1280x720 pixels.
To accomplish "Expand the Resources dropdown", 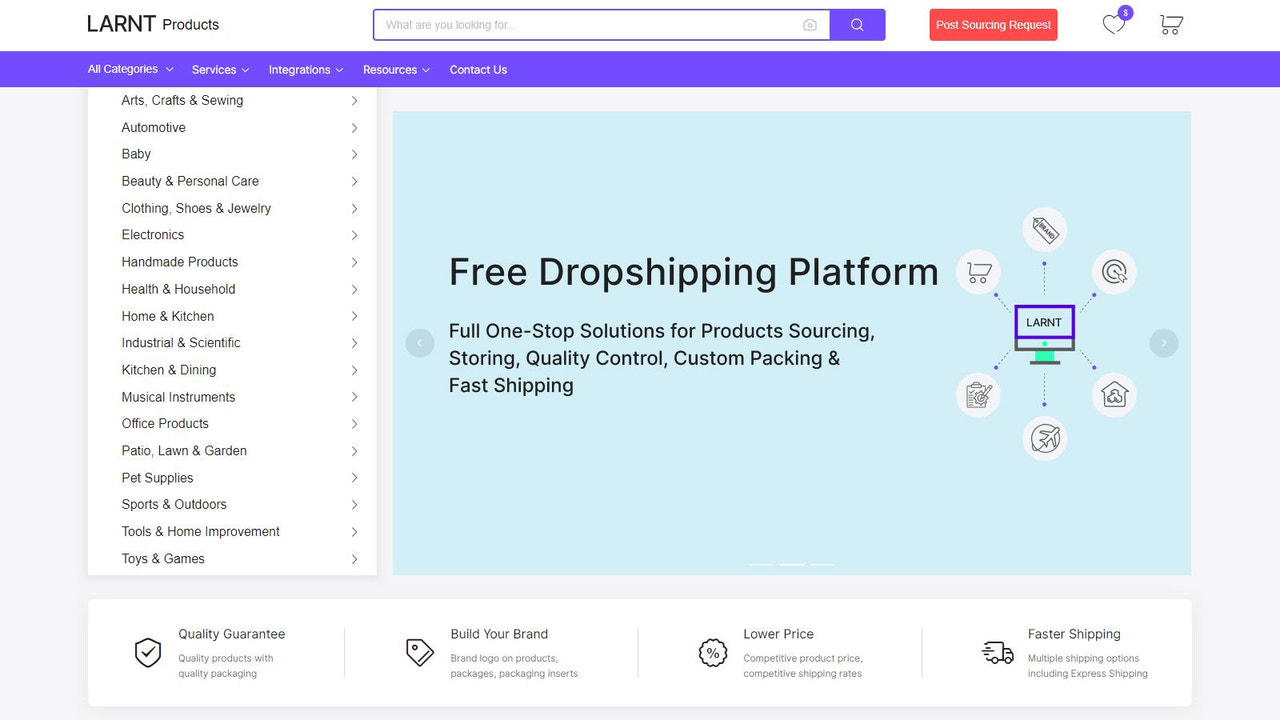I will click(396, 69).
